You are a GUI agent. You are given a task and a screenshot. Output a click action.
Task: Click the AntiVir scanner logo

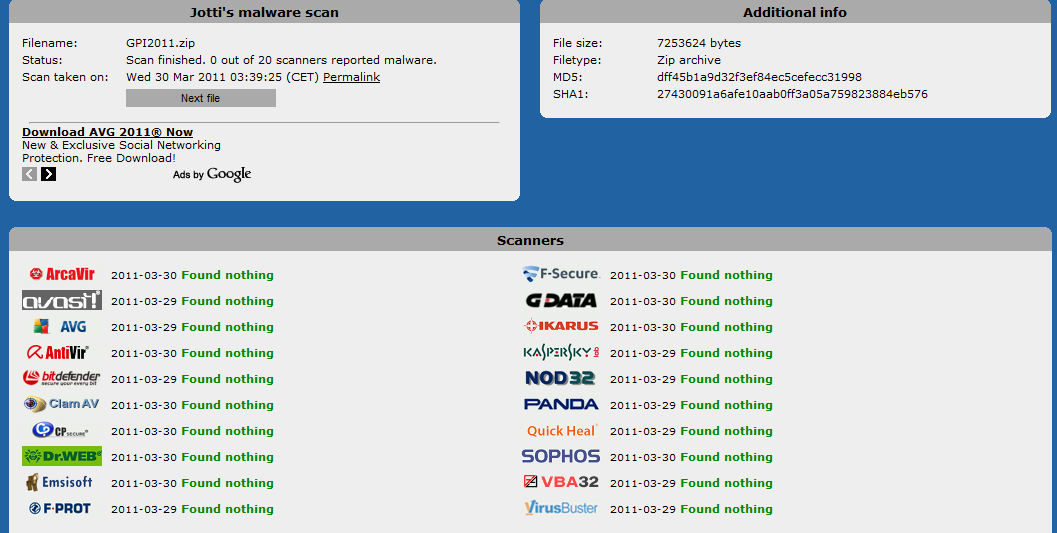tap(62, 352)
